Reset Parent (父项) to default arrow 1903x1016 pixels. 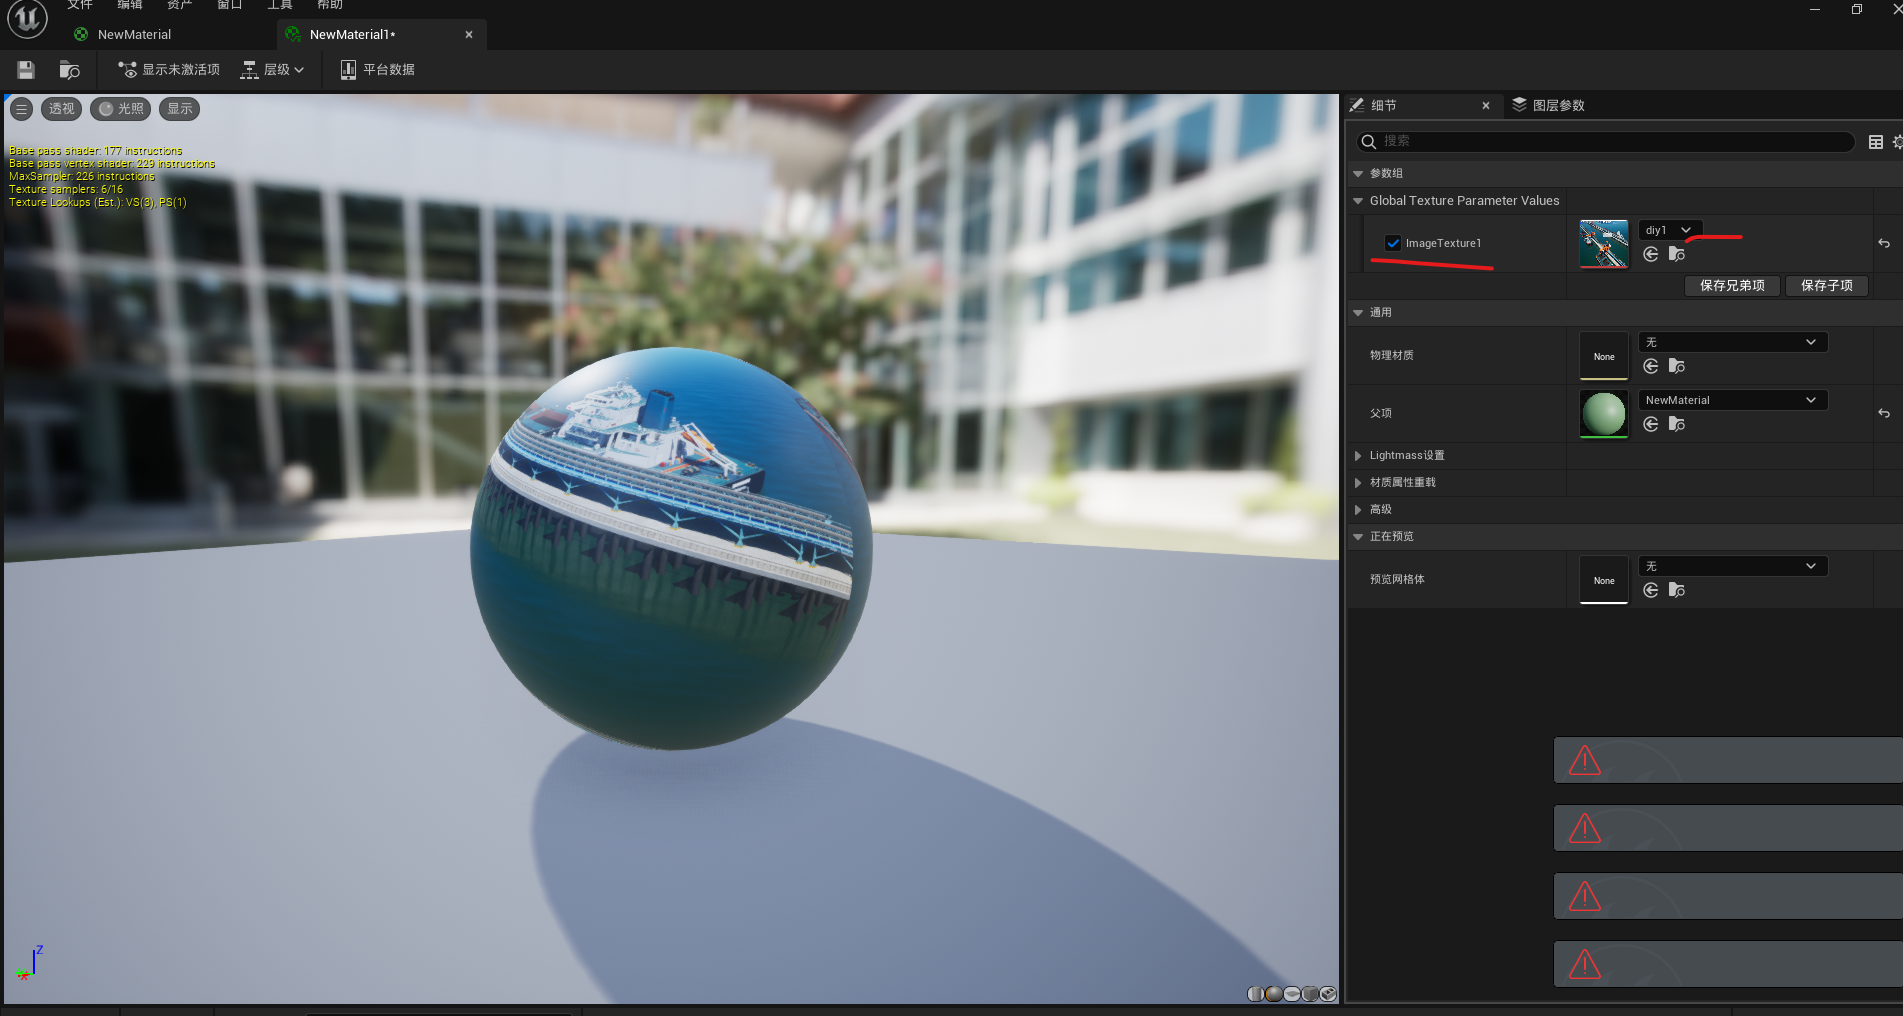click(x=1884, y=413)
